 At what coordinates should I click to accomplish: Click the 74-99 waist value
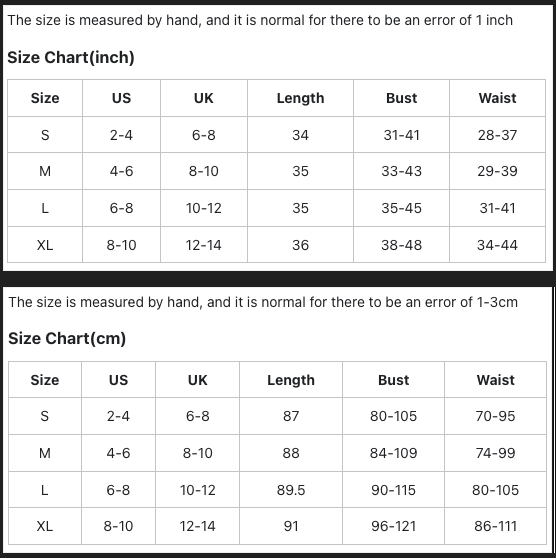point(495,453)
